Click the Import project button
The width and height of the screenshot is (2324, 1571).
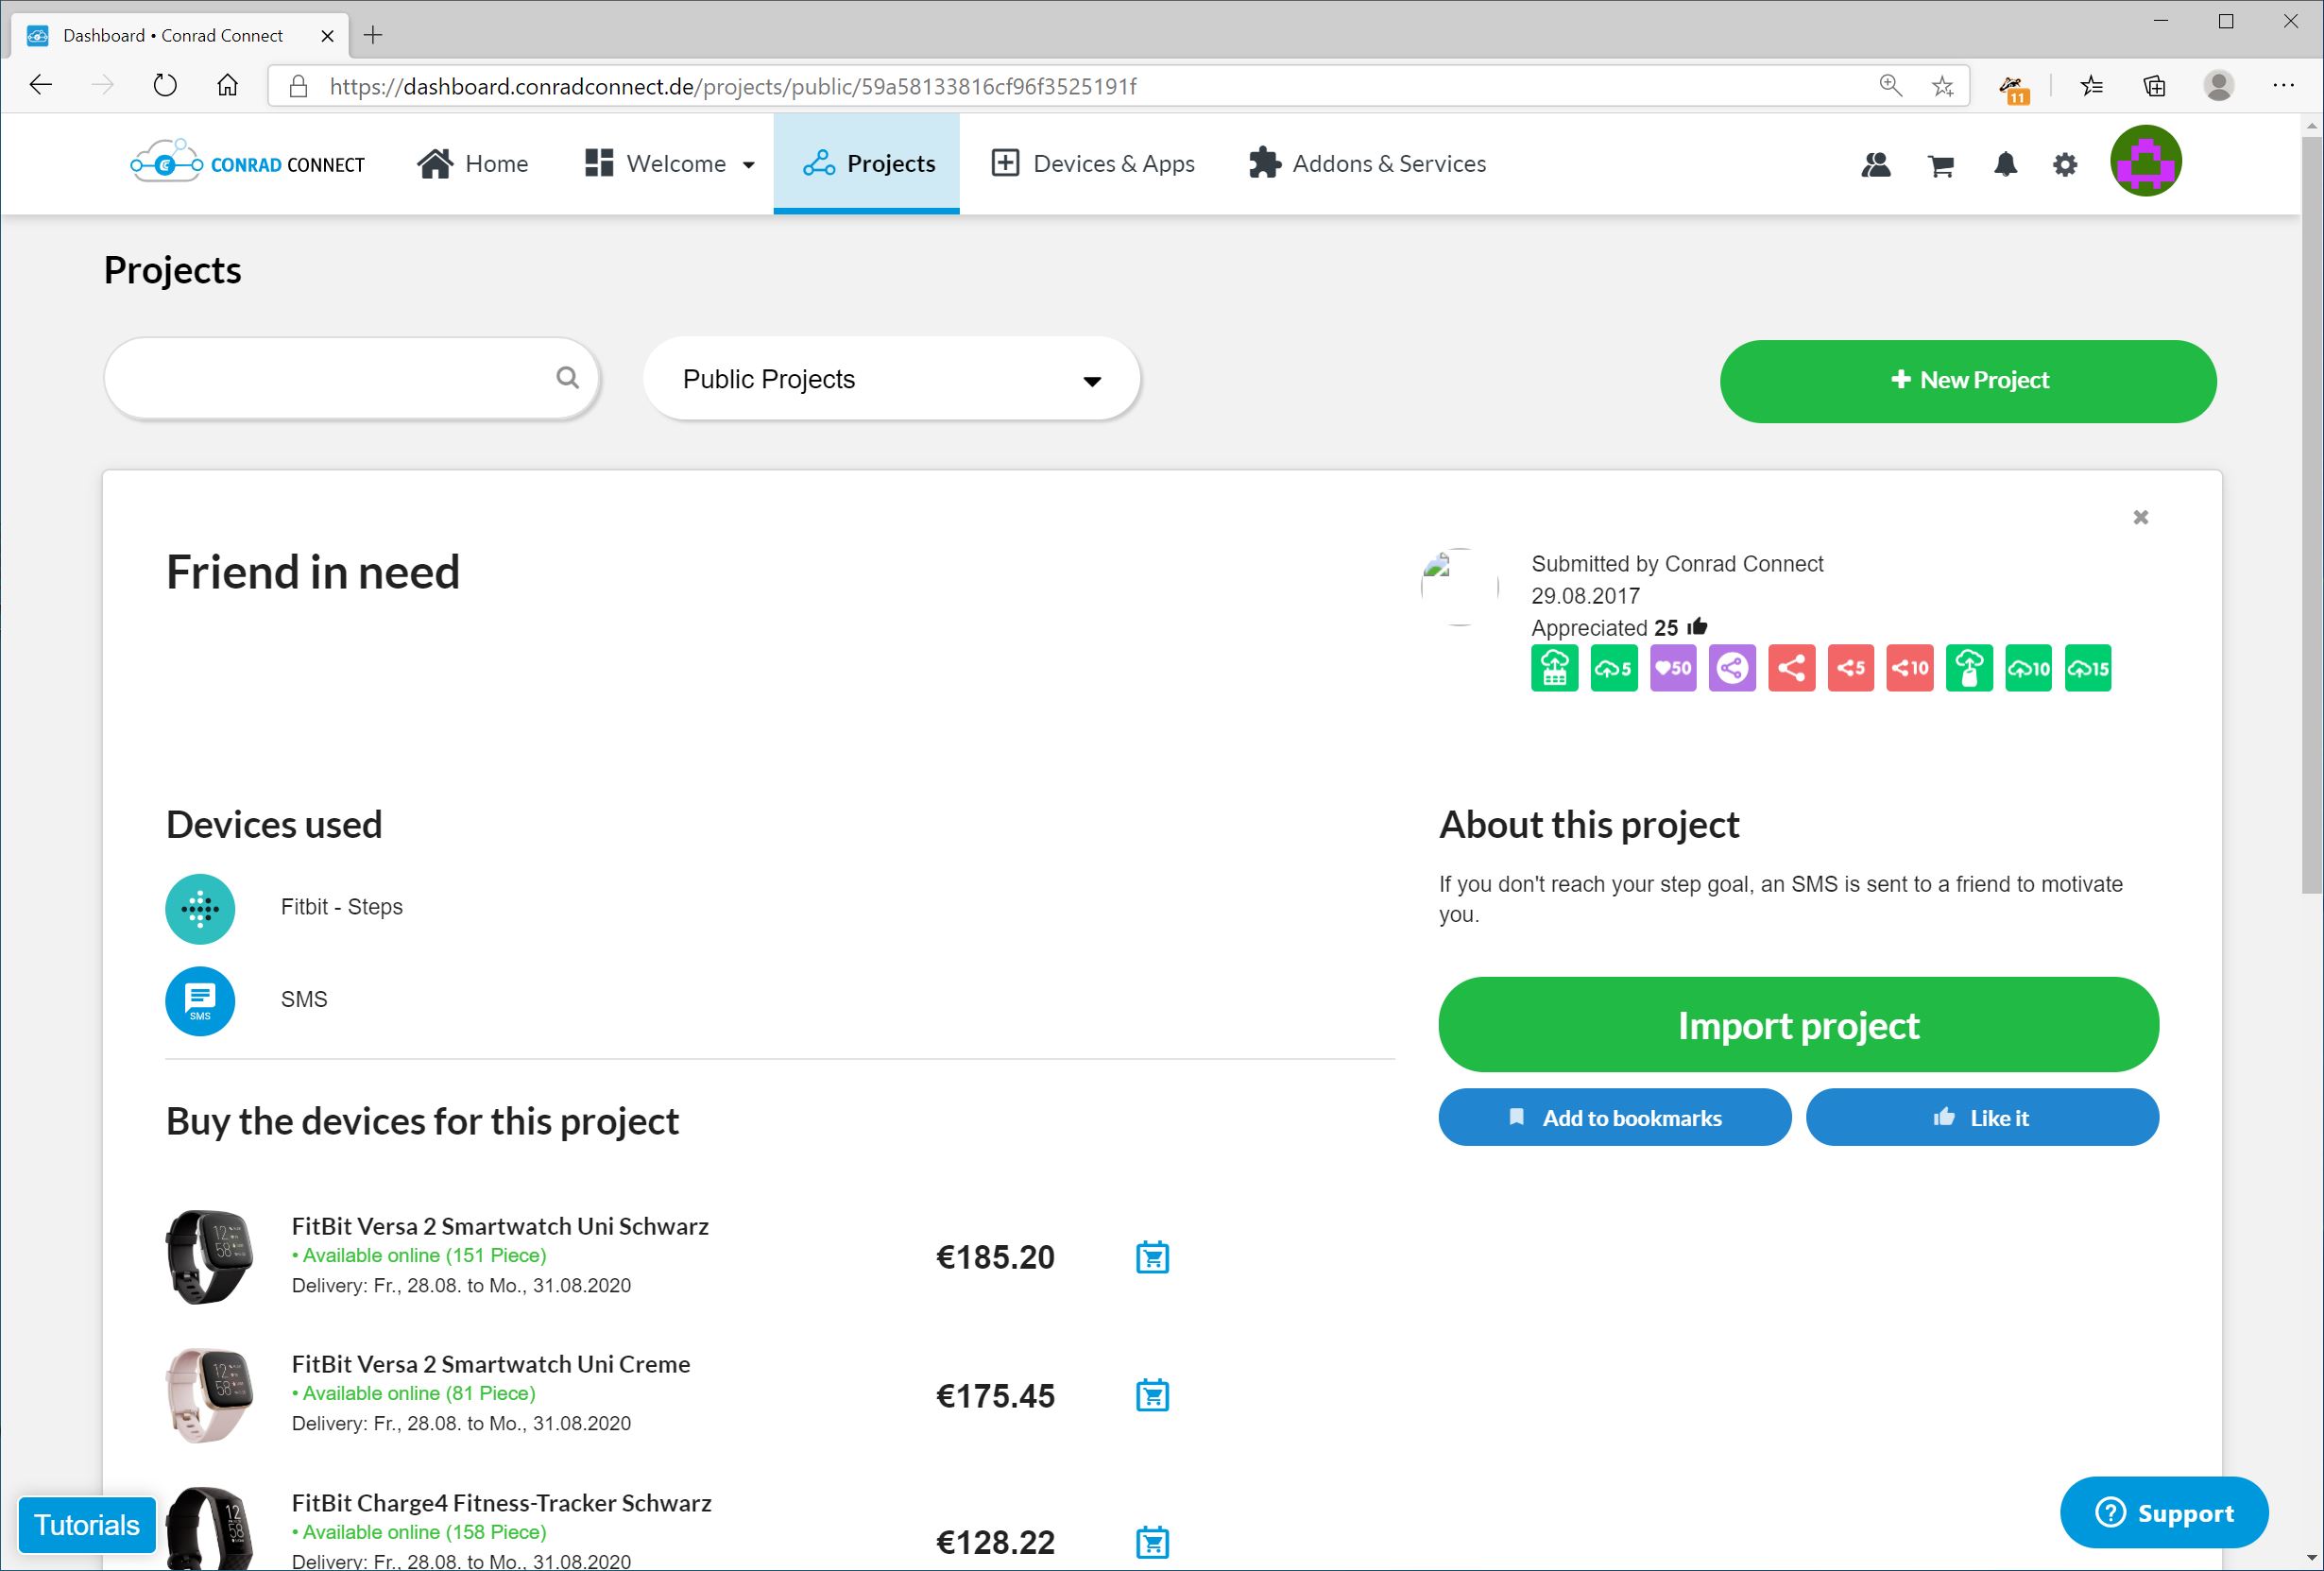pos(1797,1025)
